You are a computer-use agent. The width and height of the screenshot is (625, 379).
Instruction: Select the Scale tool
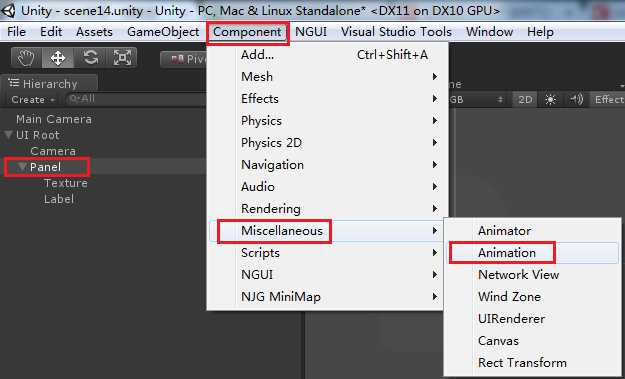tap(122, 58)
